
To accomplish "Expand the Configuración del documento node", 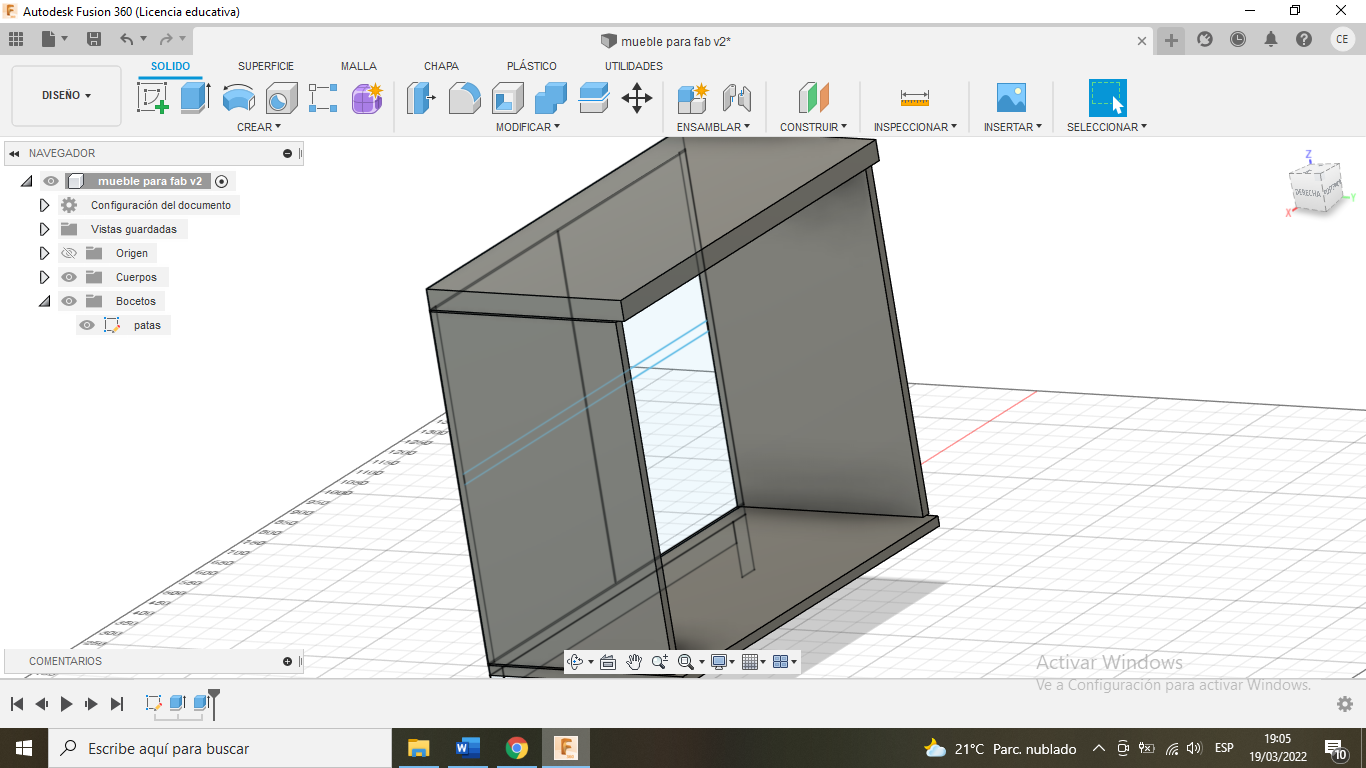I will pyautogui.click(x=44, y=205).
